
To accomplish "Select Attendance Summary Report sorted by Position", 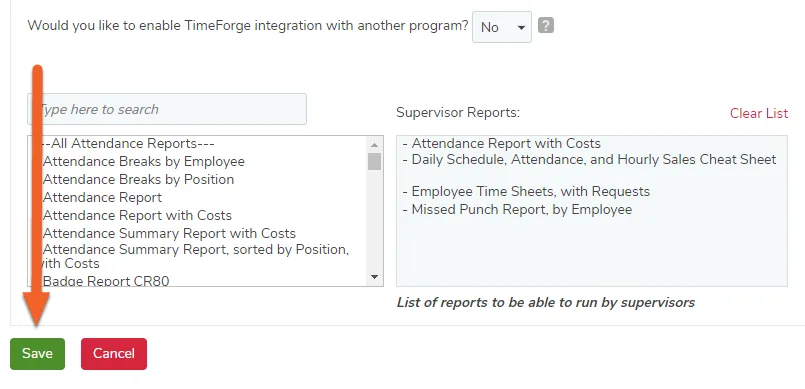I will (x=195, y=256).
